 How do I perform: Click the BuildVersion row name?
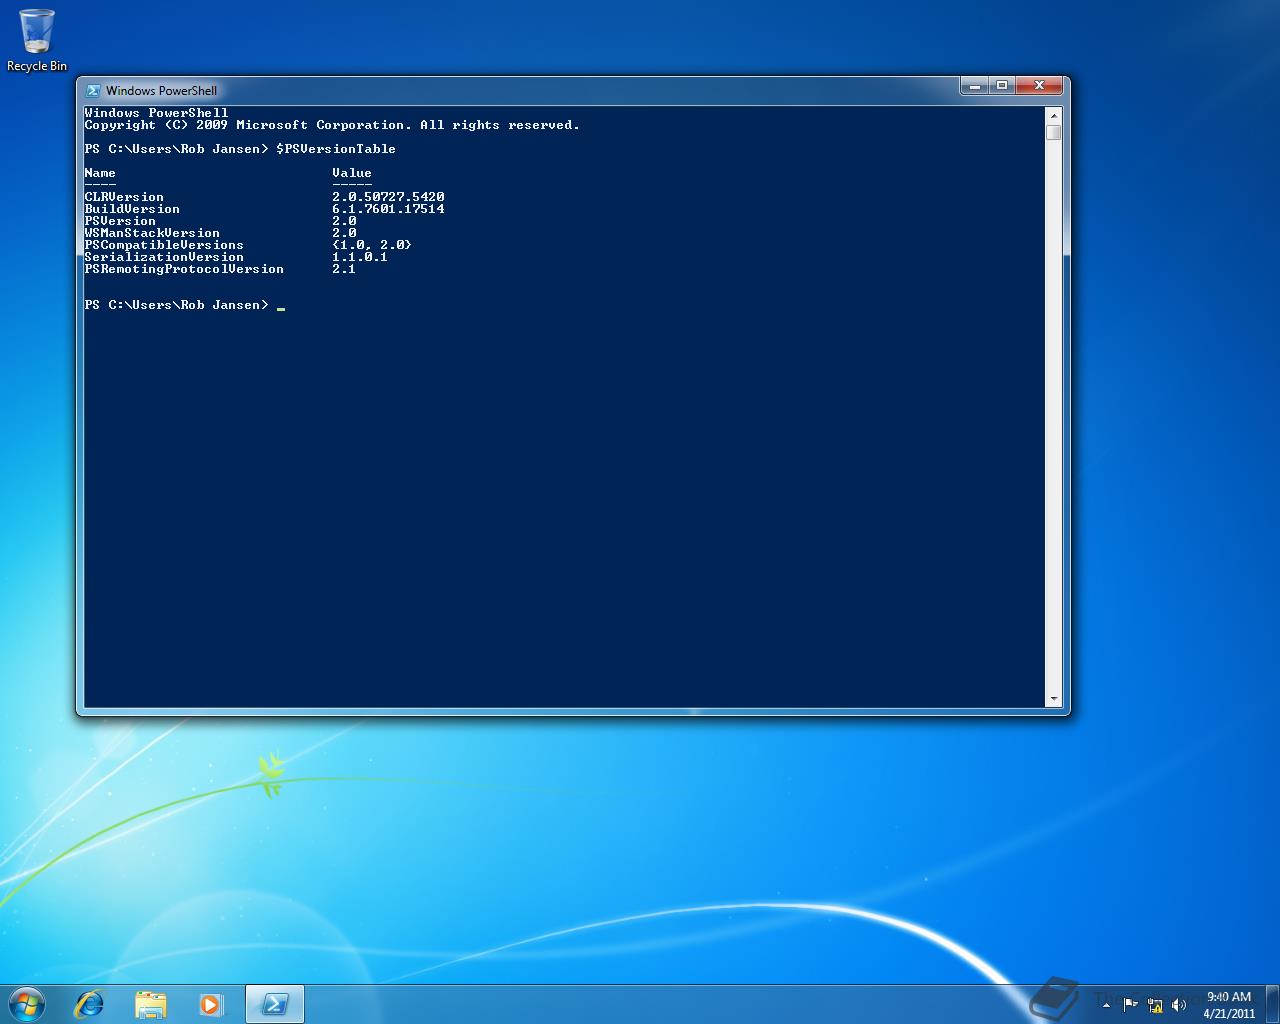[132, 209]
